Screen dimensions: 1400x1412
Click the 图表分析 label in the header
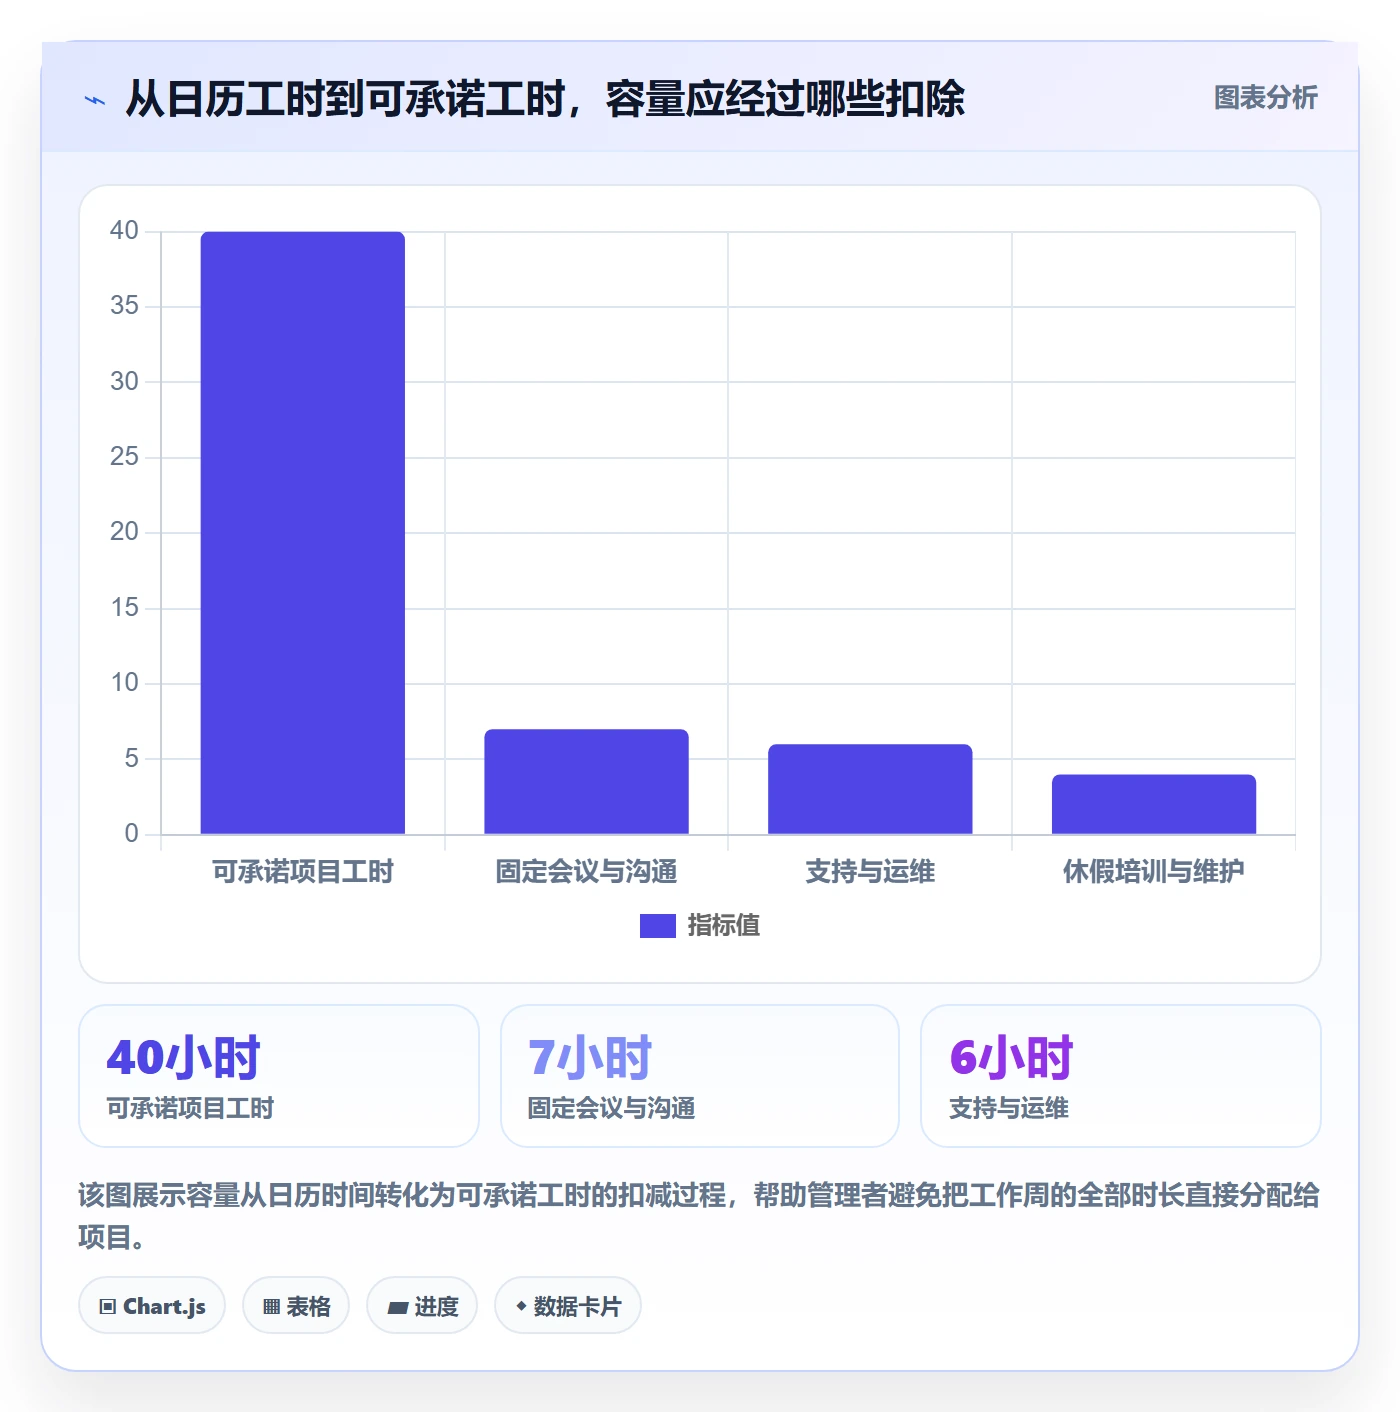pos(1265,98)
